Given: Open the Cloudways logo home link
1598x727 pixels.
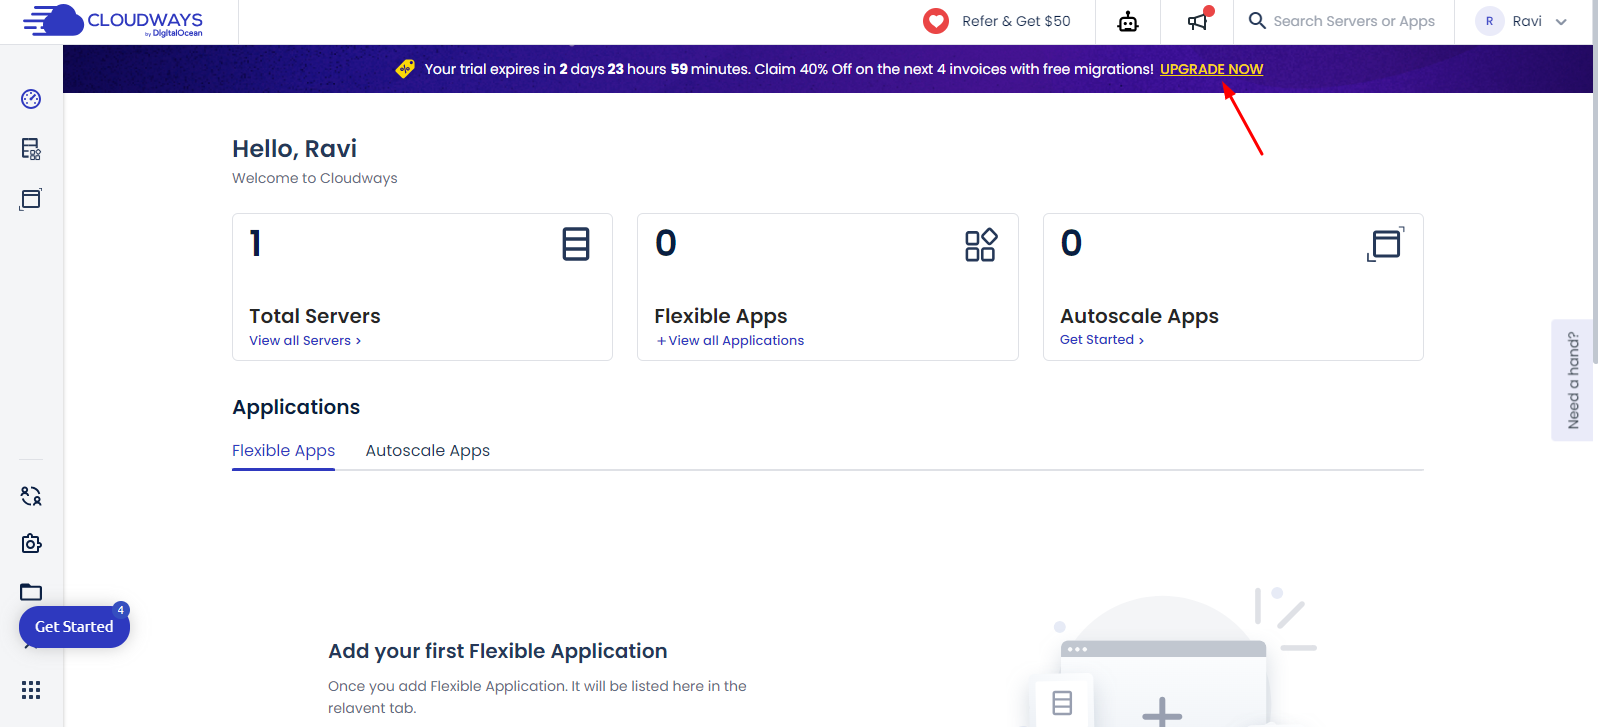Looking at the screenshot, I should click(113, 21).
